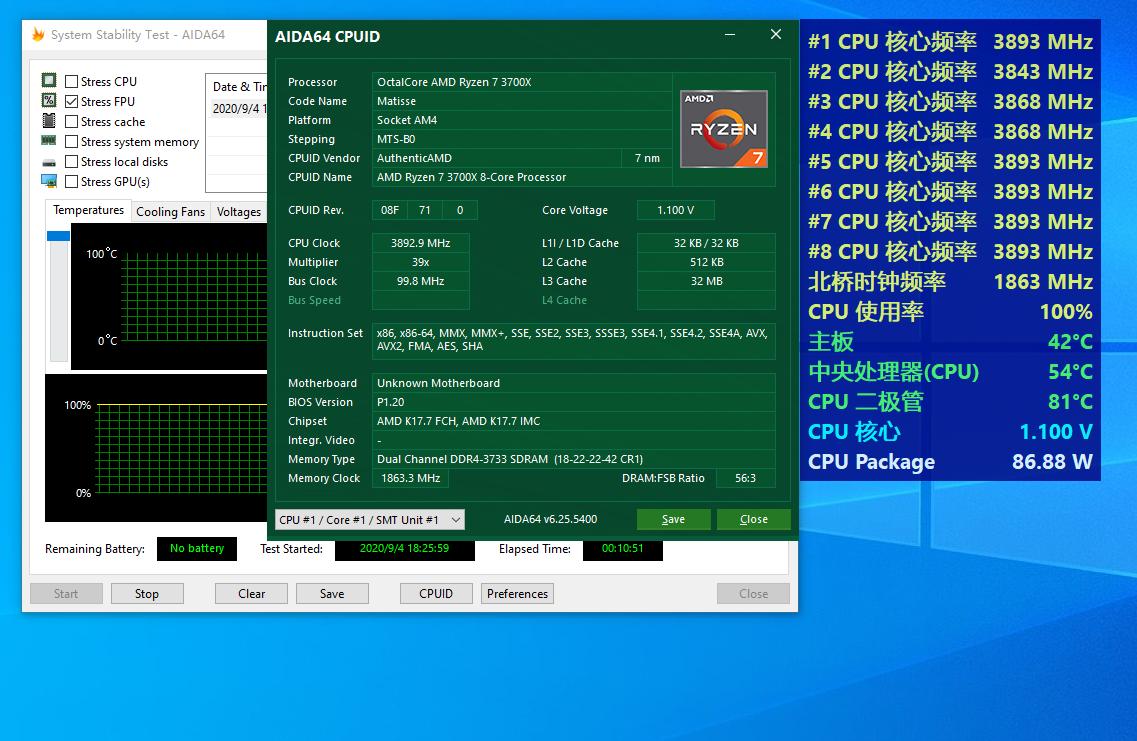Select the Stress system memory RAM icon

pyautogui.click(x=47, y=141)
